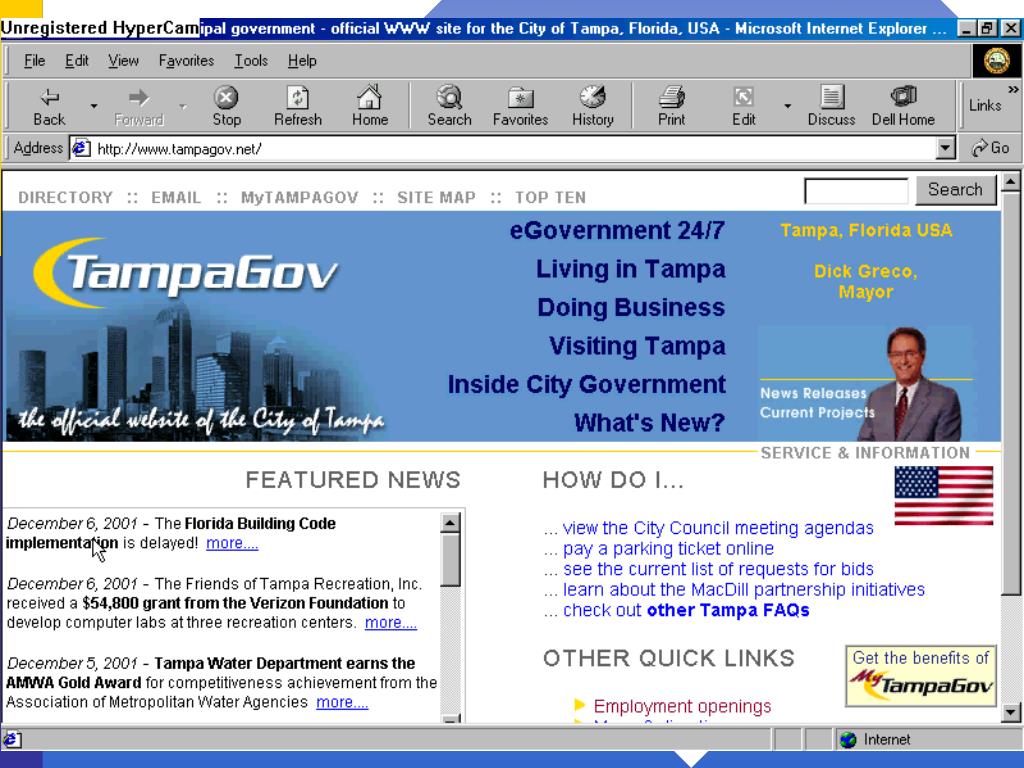Open the Tools menu
The image size is (1024, 768).
tap(251, 61)
